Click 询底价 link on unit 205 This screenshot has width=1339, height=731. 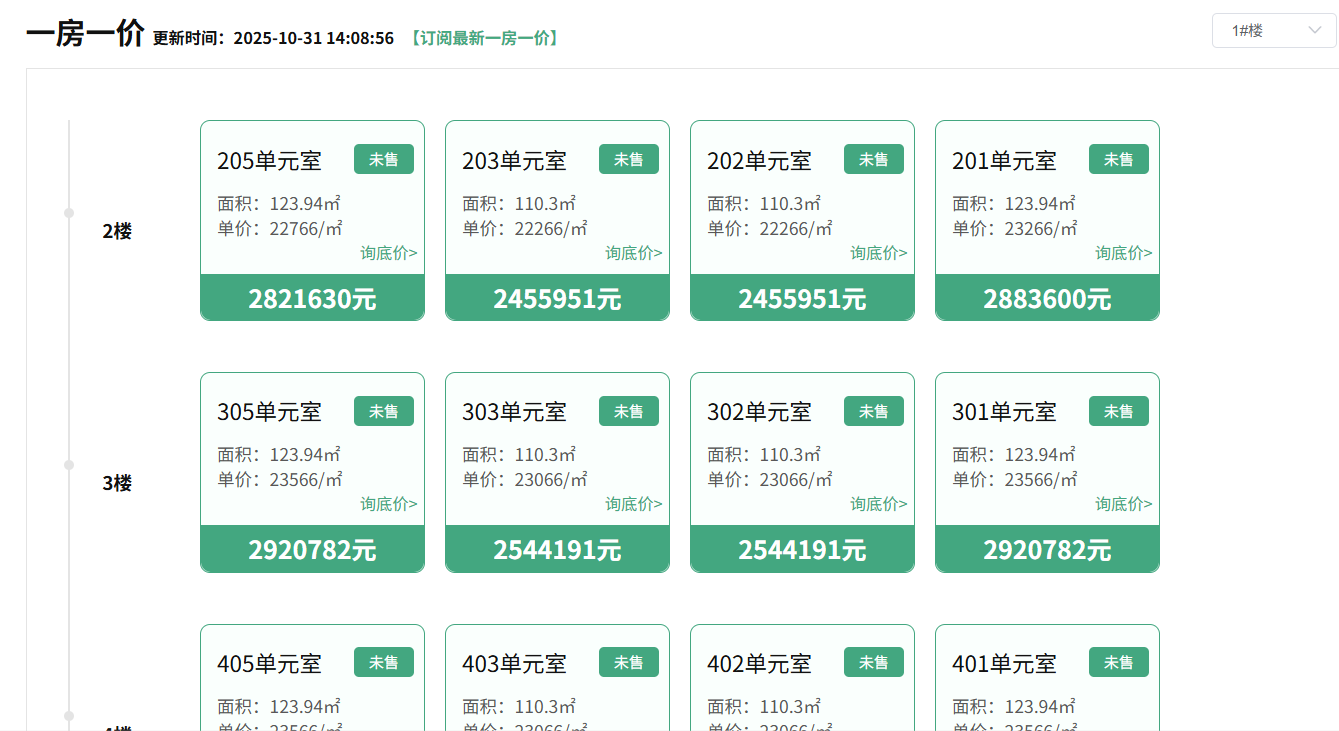[x=389, y=253]
